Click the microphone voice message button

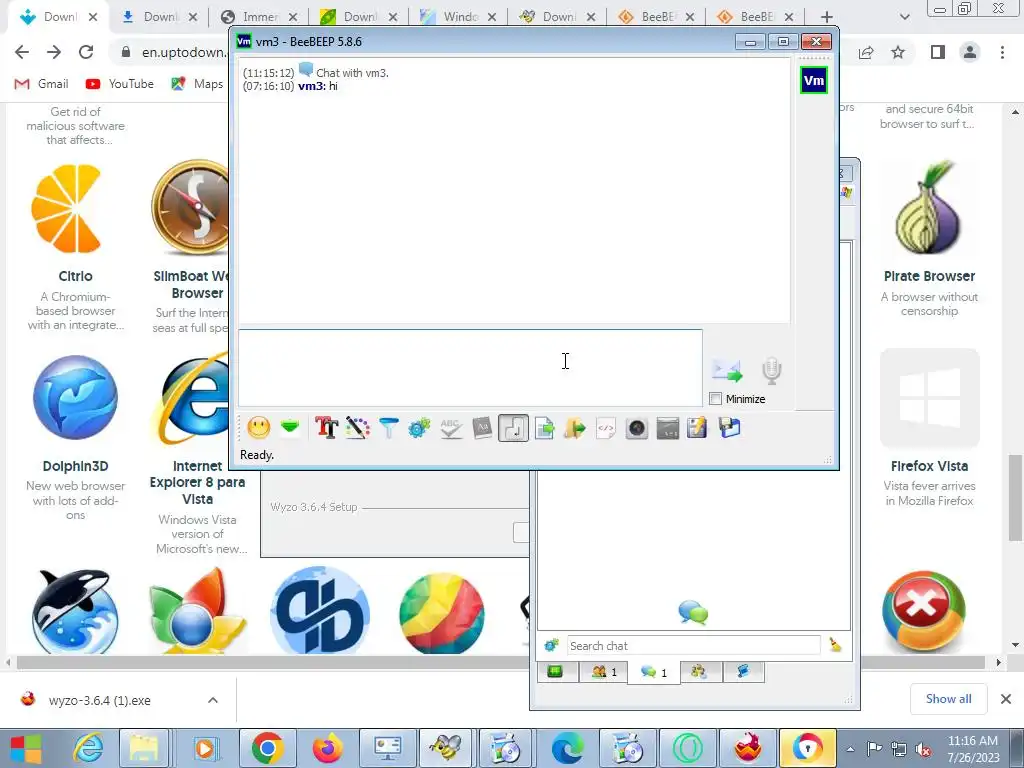click(x=771, y=371)
